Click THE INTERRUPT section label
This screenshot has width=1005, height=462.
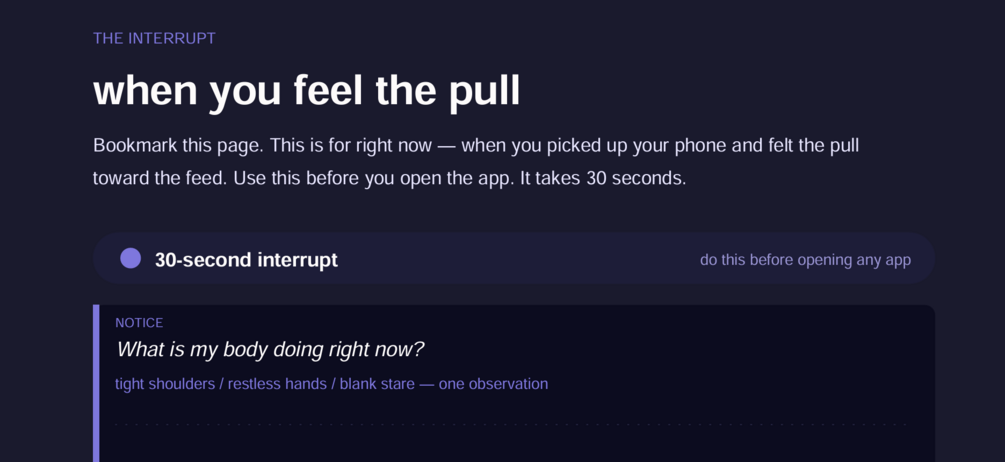pyautogui.click(x=154, y=38)
